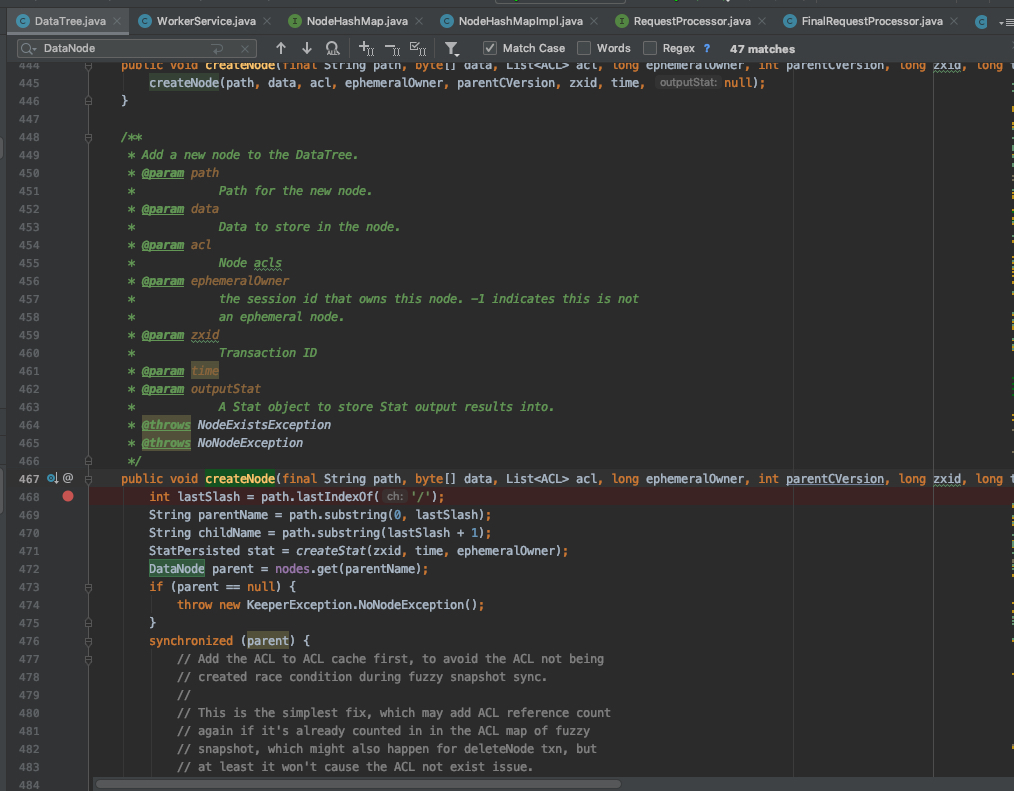This screenshot has height=791, width=1014.
Task: Open the search filter funnel options
Action: tap(451, 49)
